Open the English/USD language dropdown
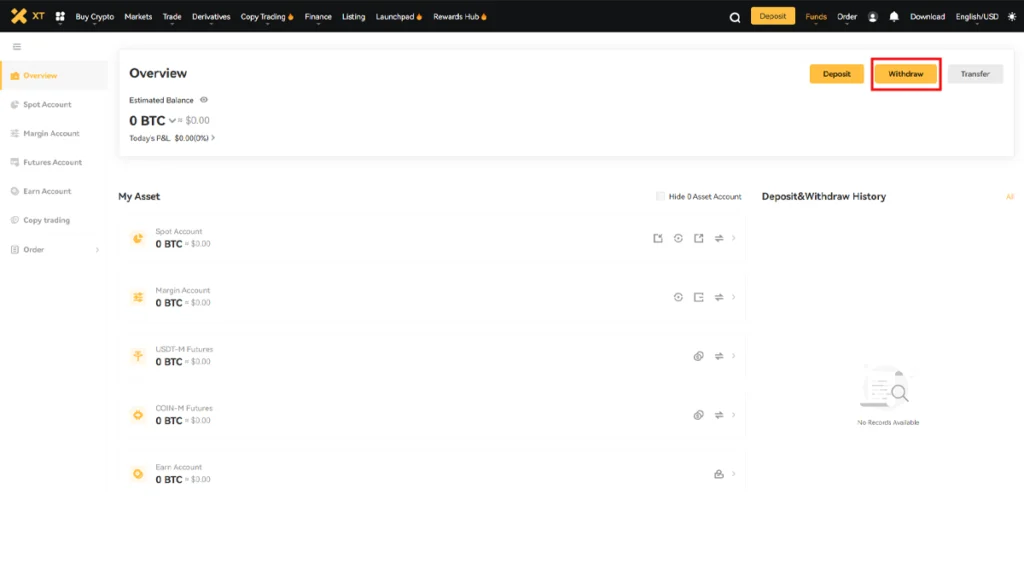The image size is (1024, 576). click(x=977, y=17)
